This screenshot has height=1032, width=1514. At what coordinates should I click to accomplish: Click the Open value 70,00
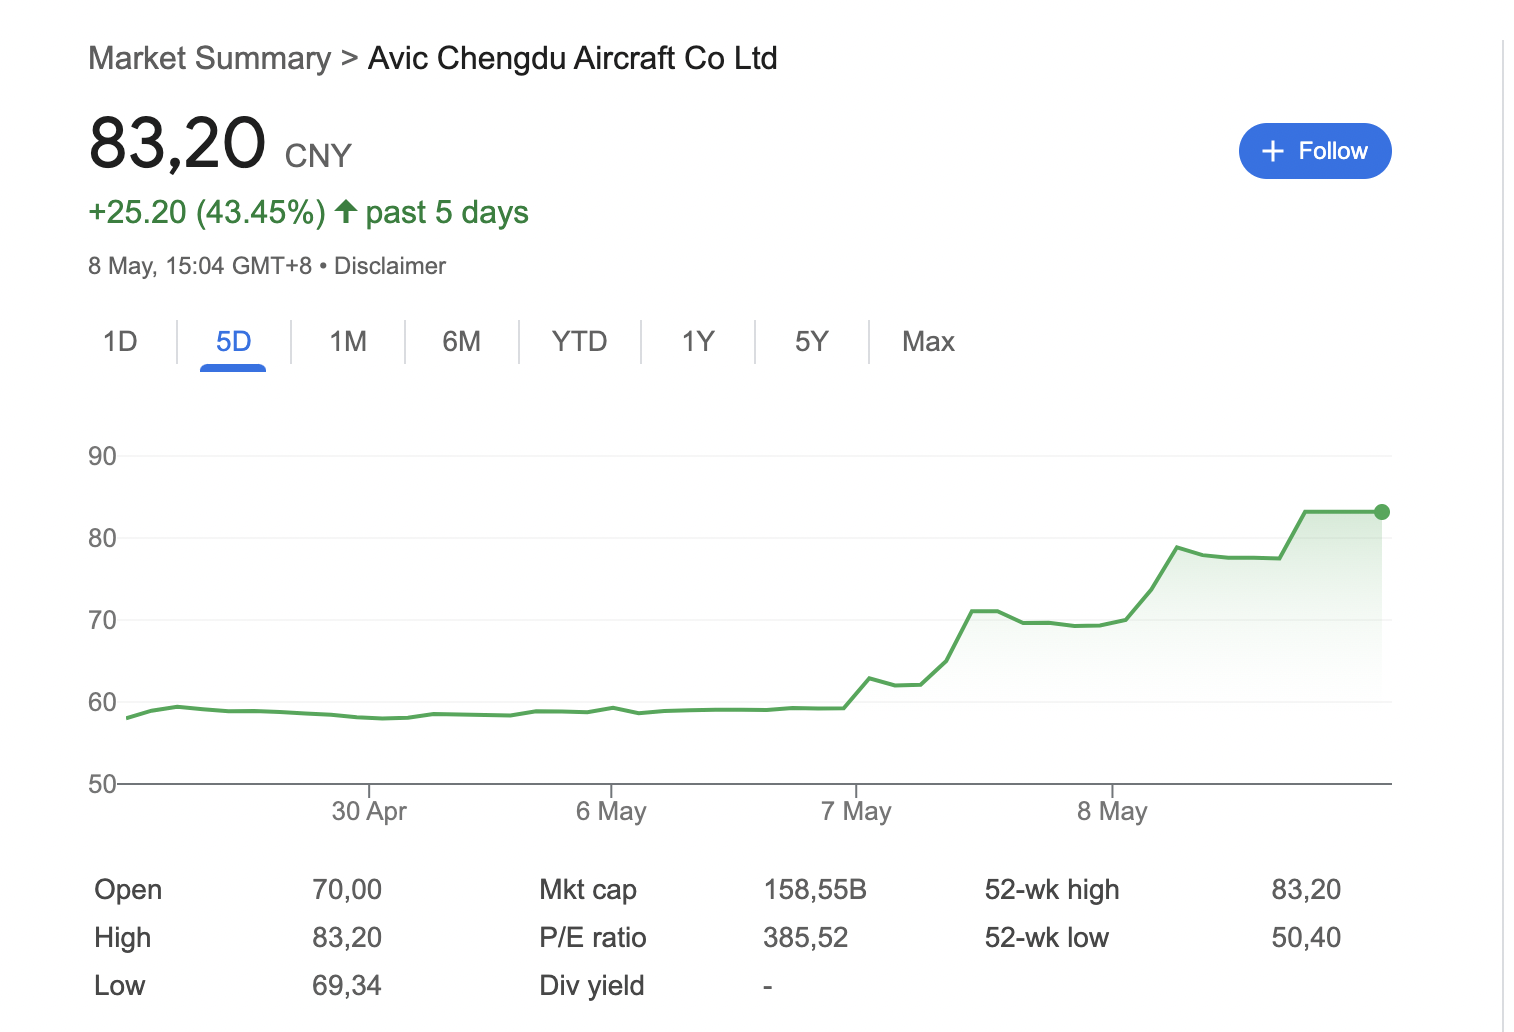(347, 889)
